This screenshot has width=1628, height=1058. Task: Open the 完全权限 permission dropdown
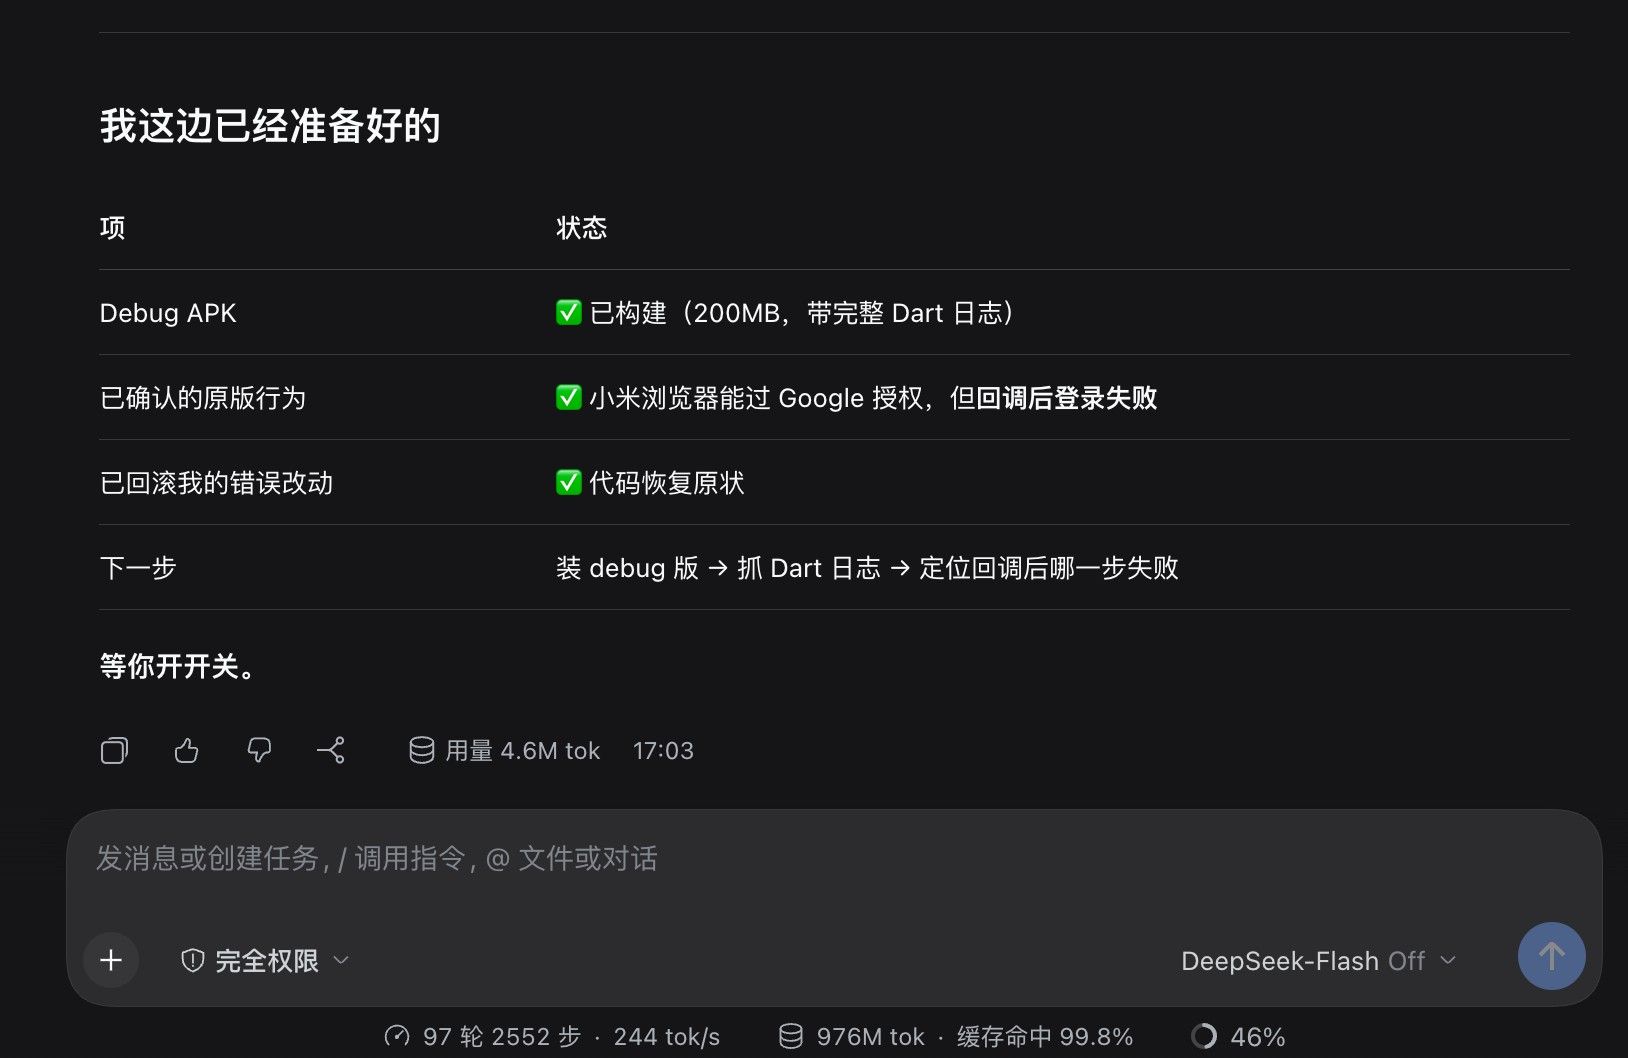click(265, 961)
